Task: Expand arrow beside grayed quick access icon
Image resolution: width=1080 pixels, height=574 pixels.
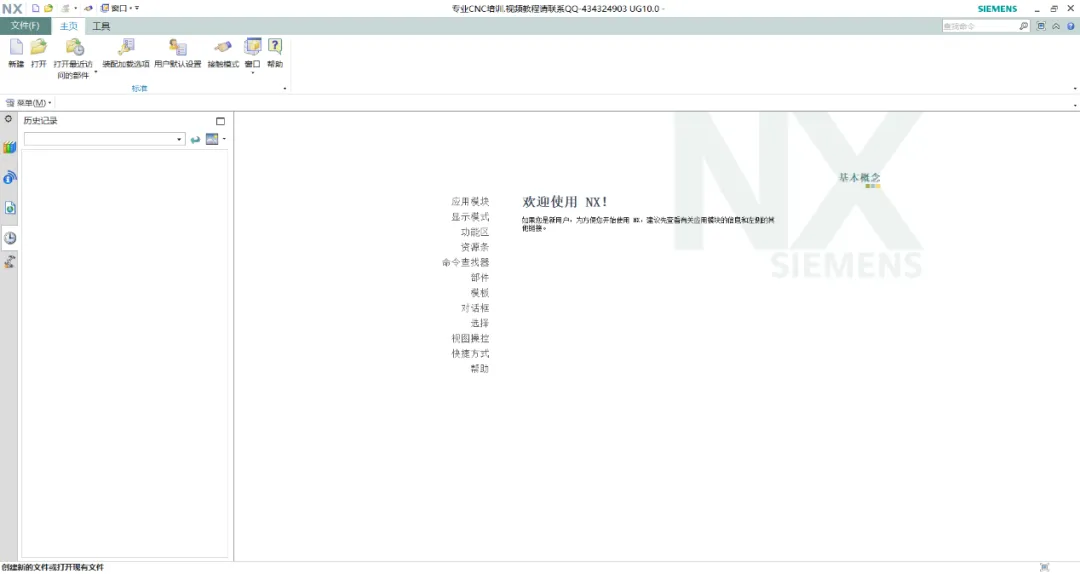Action: 75,8
